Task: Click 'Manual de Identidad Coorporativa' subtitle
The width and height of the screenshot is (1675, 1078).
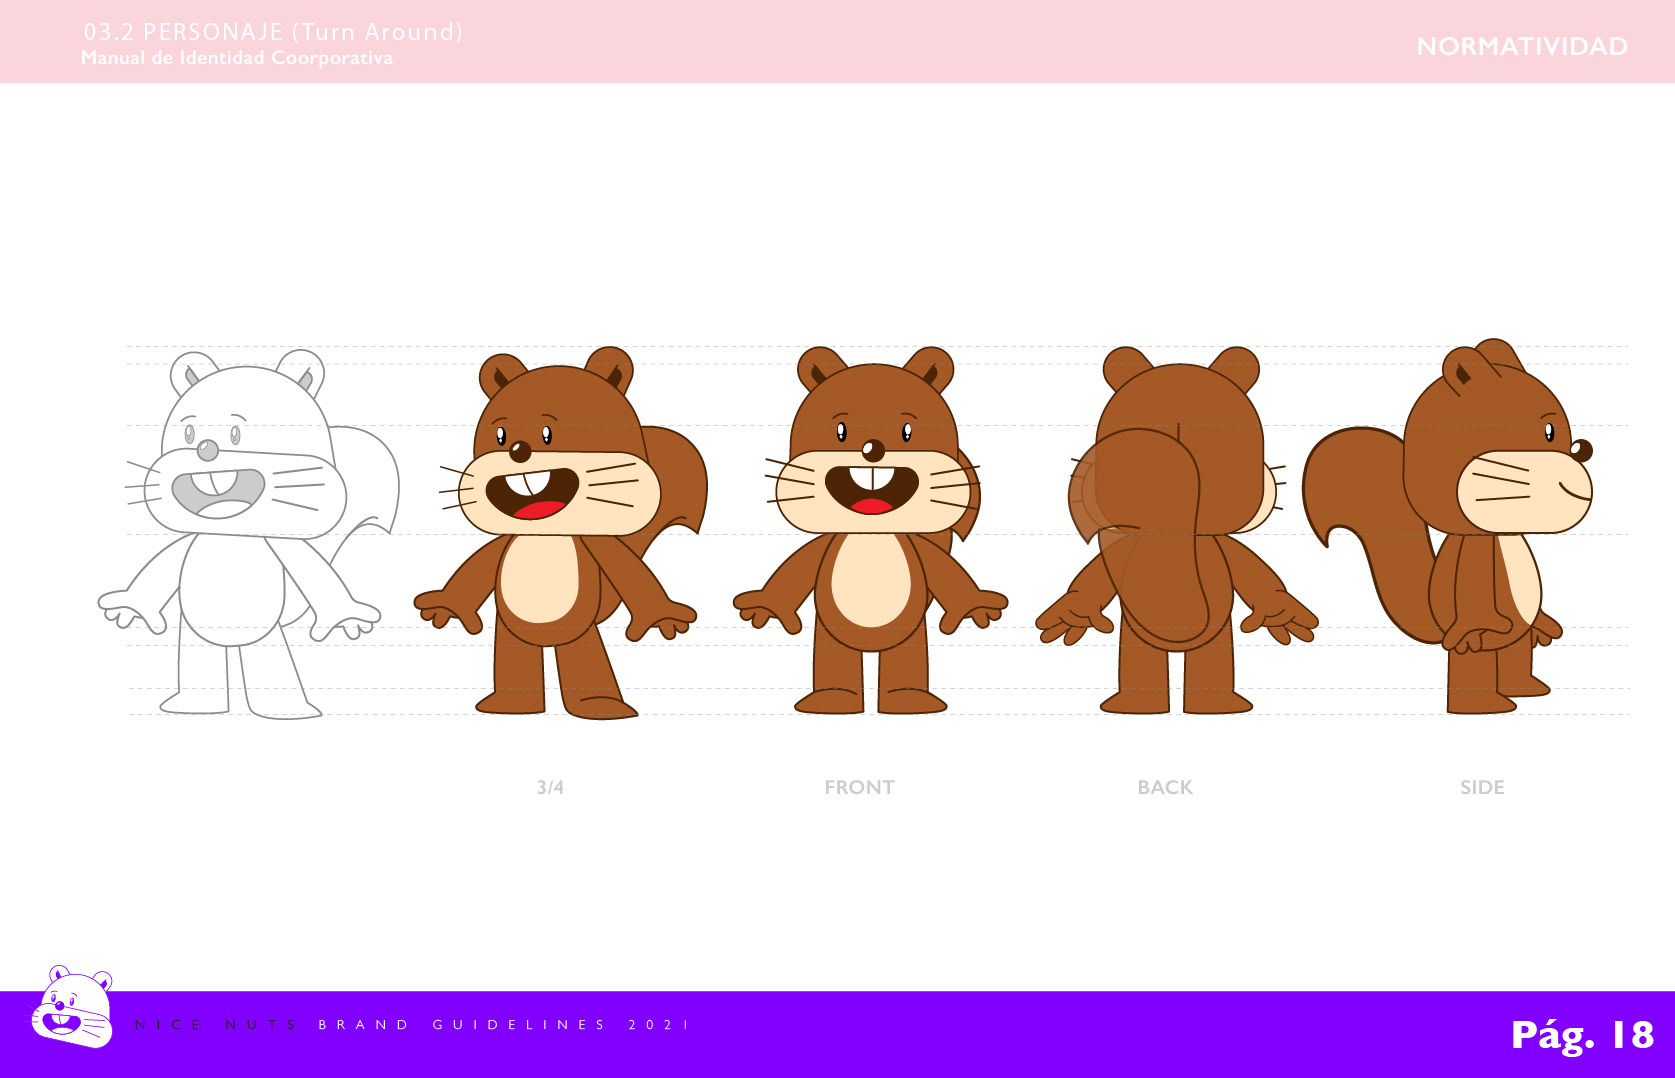Action: coord(237,58)
